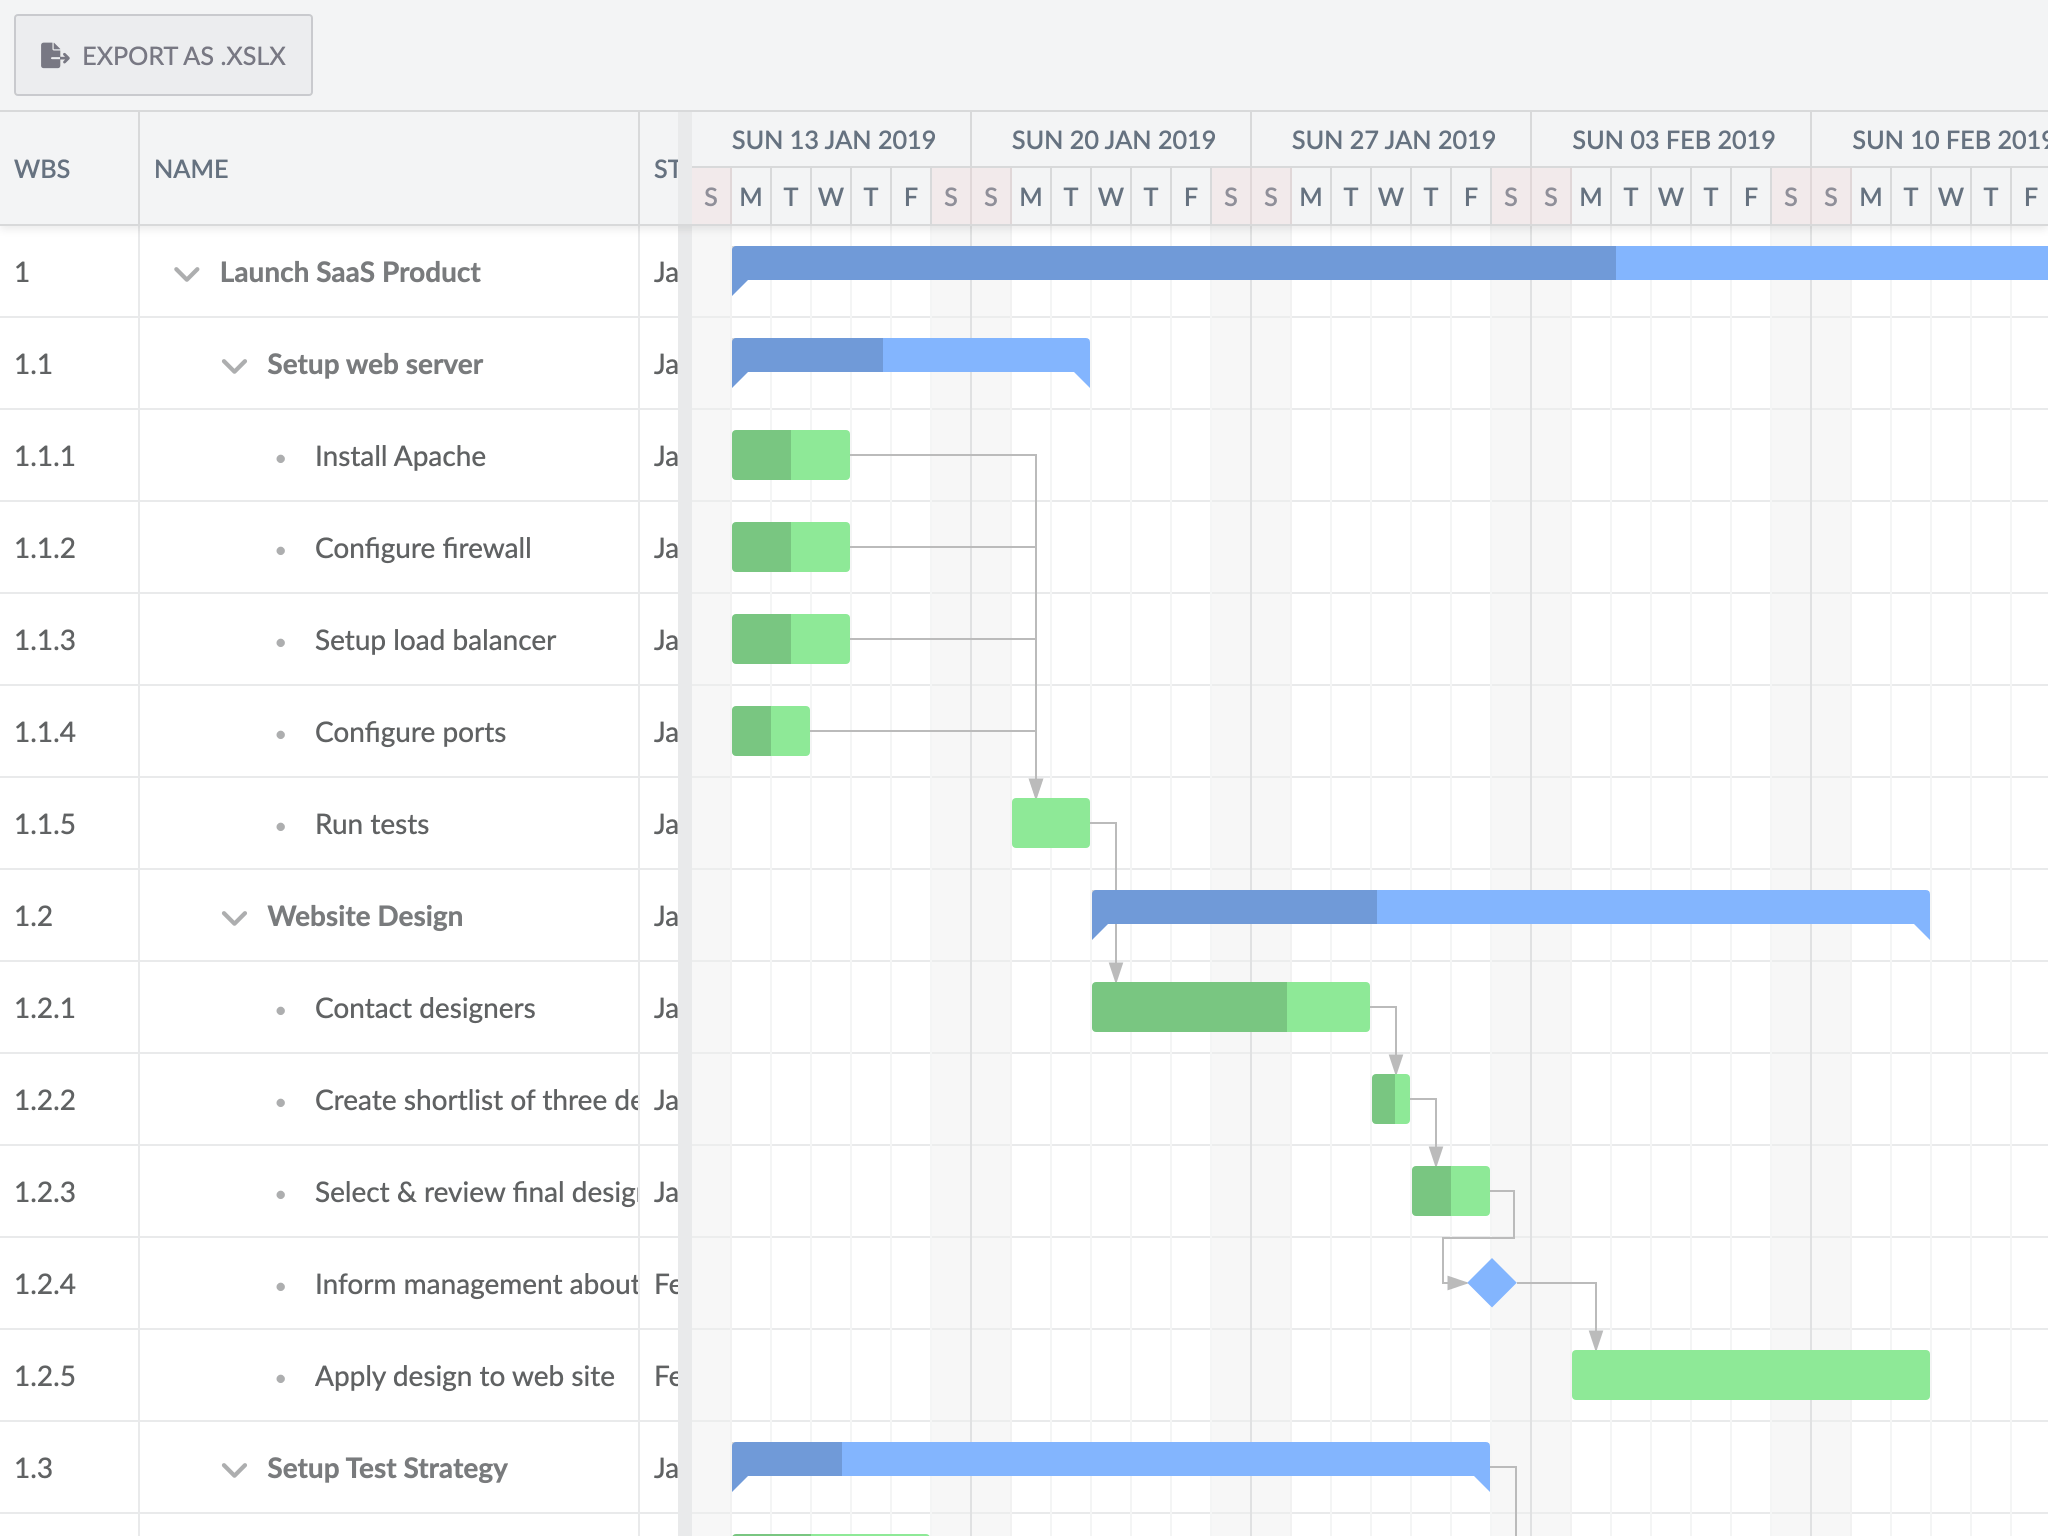Click the bullet icon next to Setup load balancer

click(280, 640)
